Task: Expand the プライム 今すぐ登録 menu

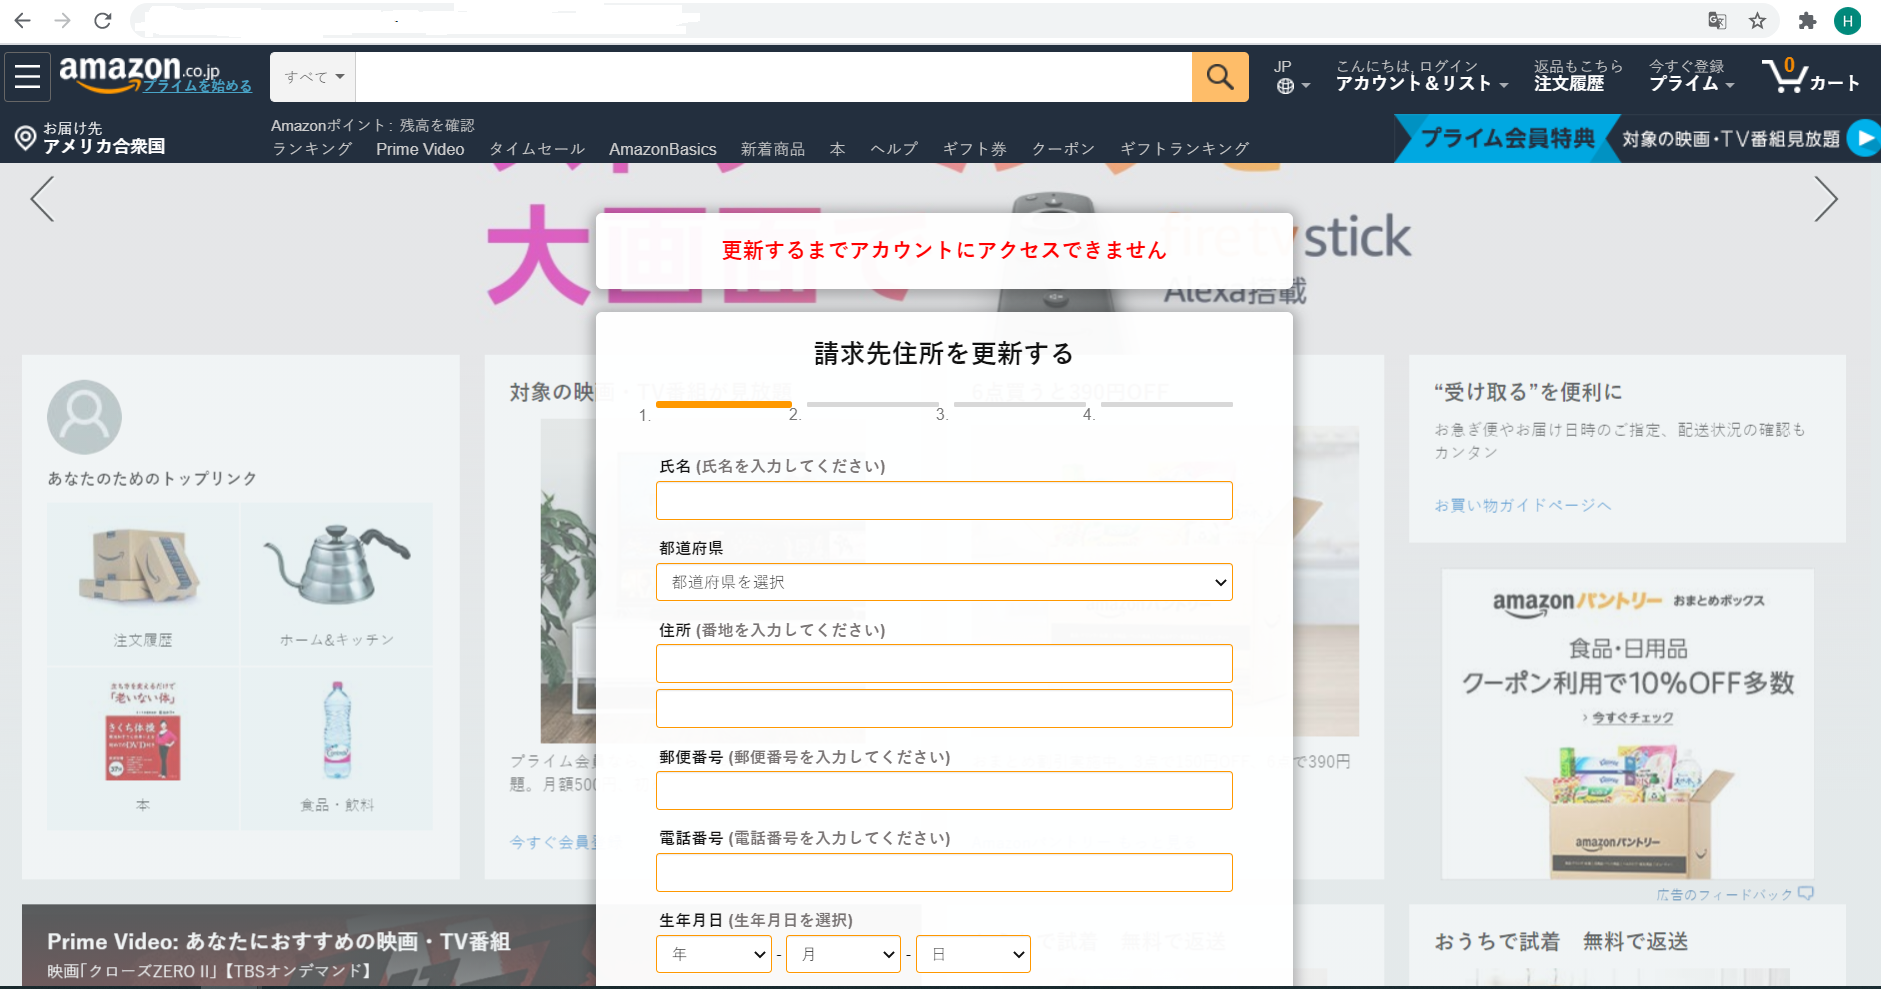Action: 1691,76
